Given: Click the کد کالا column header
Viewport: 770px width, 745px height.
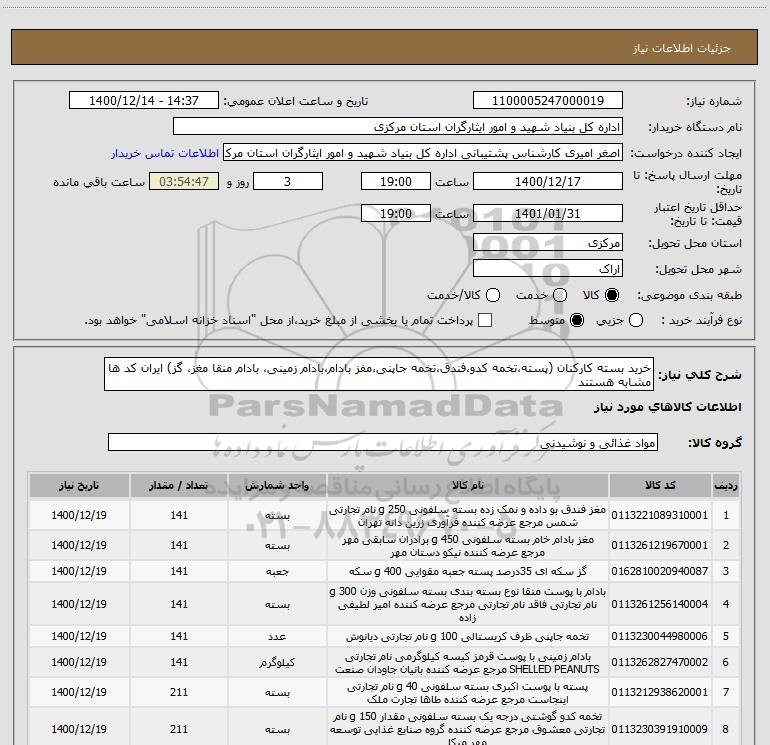Looking at the screenshot, I should pos(660,486).
